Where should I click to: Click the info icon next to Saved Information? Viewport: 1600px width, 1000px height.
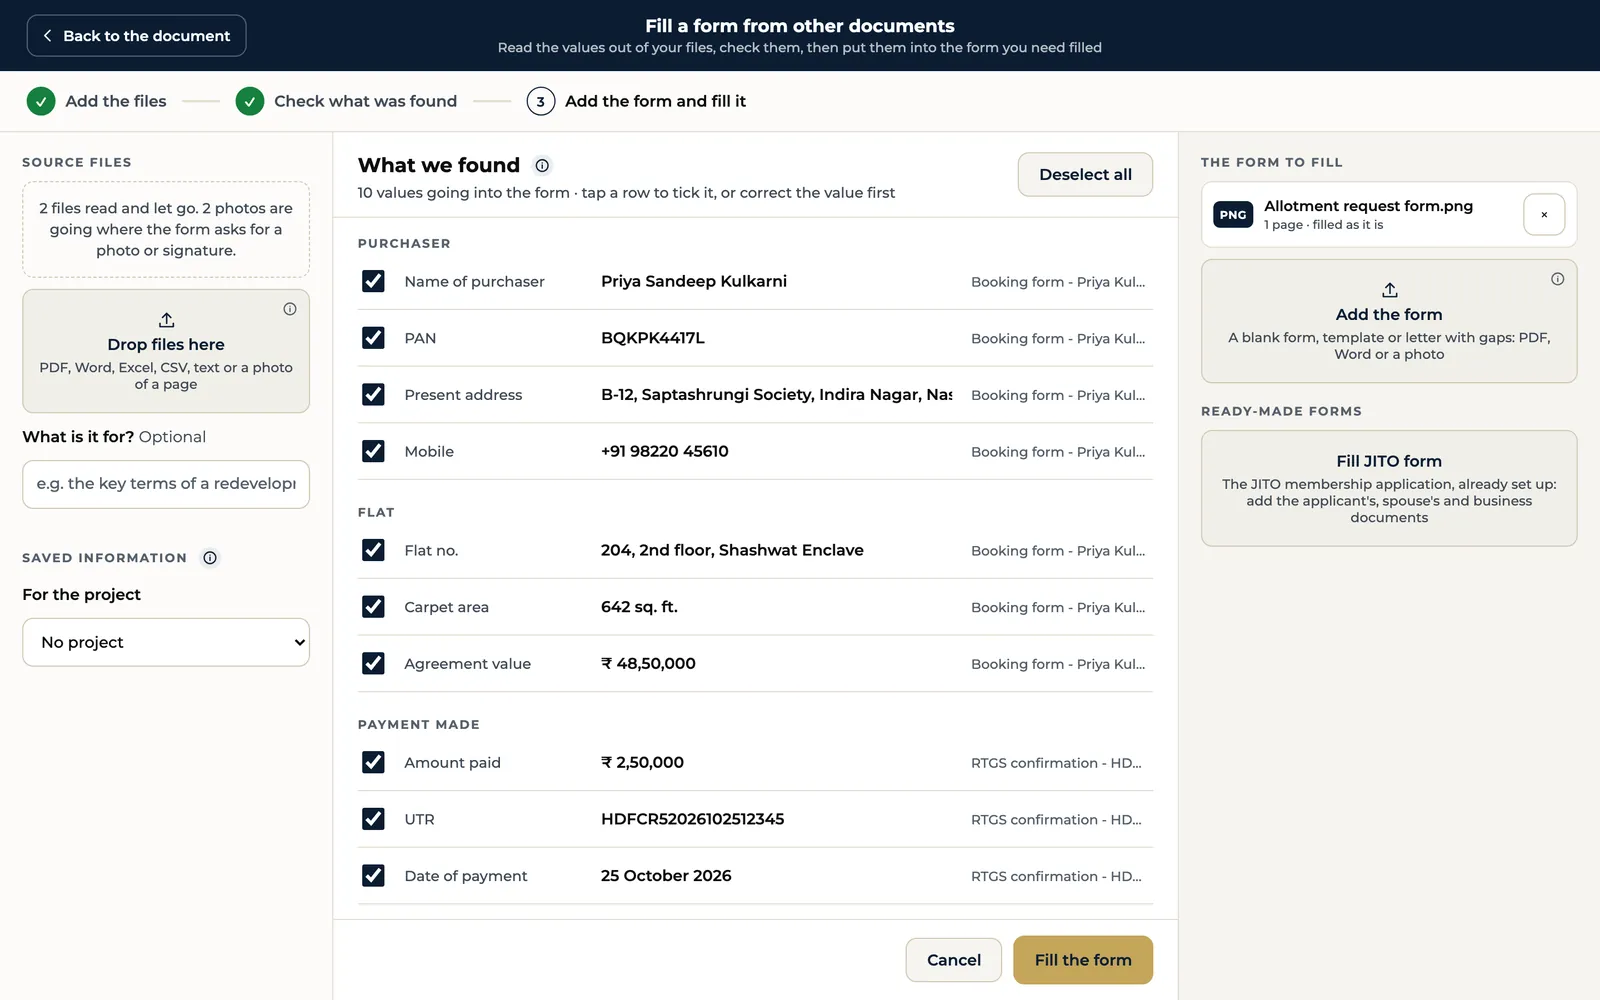(x=210, y=558)
